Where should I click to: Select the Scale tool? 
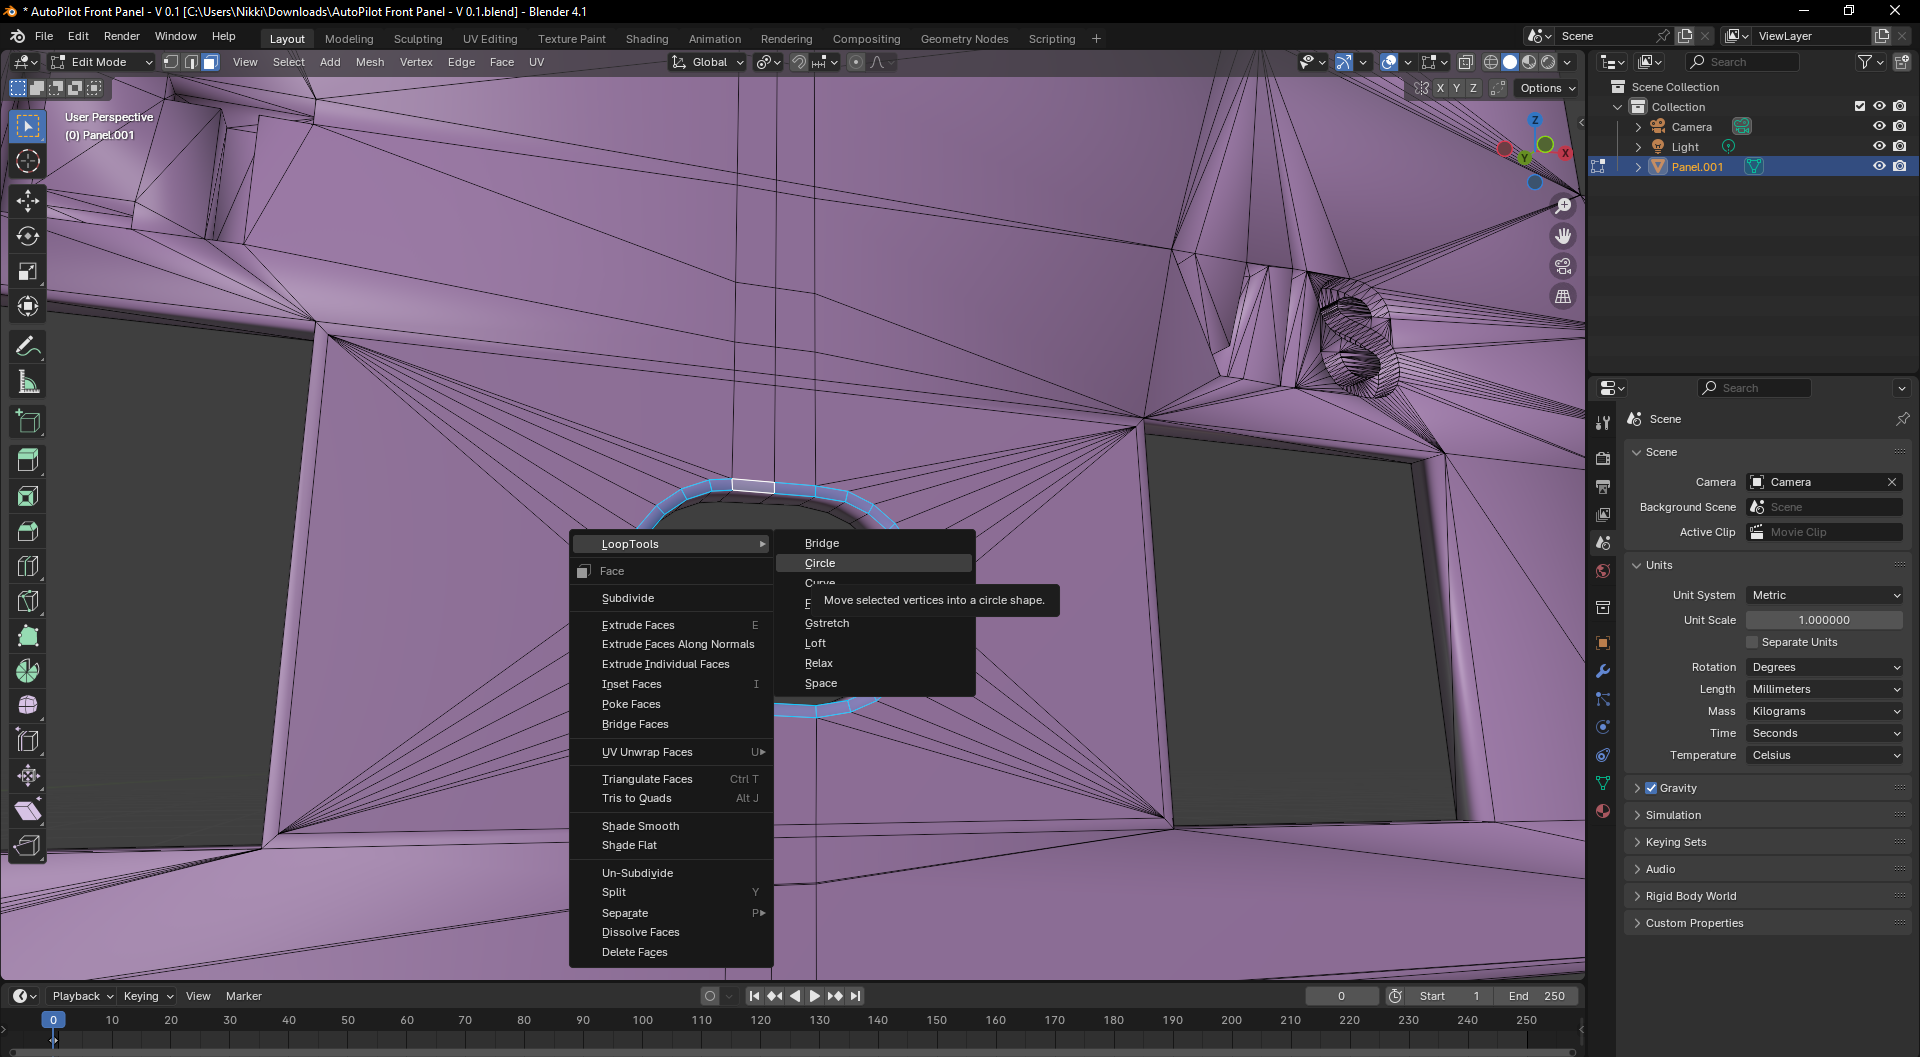pos(28,271)
